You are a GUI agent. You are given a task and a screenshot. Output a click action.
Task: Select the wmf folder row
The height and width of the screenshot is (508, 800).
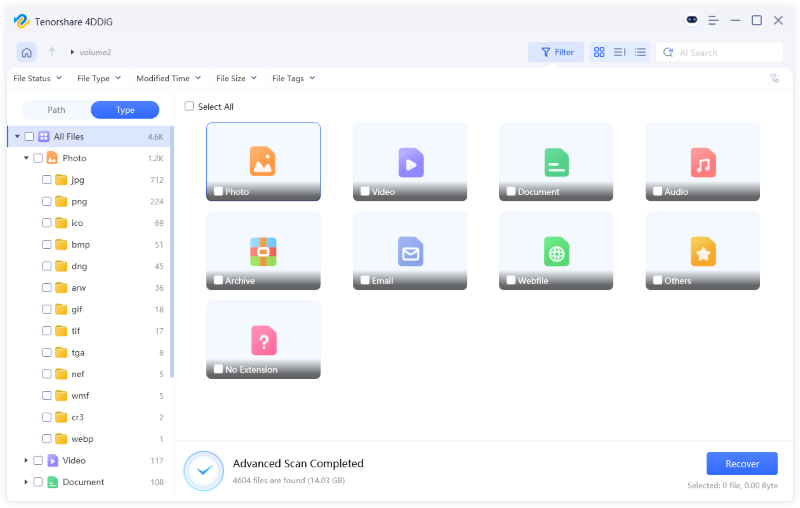90,395
